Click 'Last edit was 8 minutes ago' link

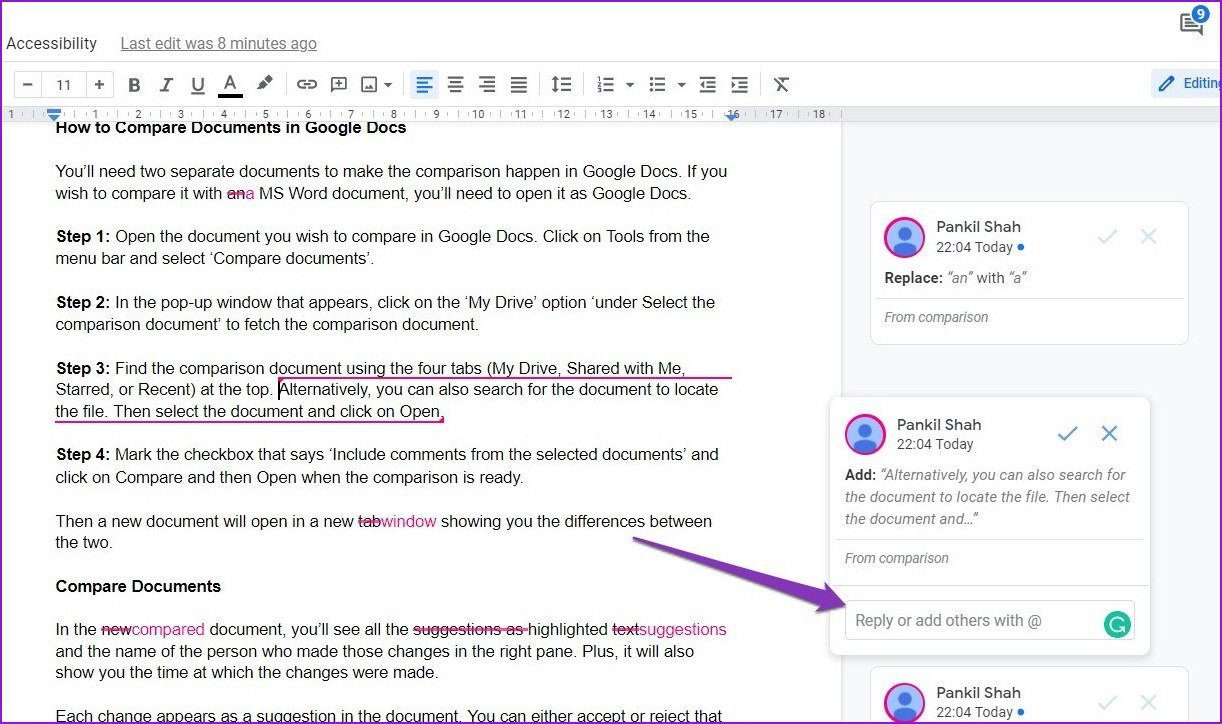(218, 43)
